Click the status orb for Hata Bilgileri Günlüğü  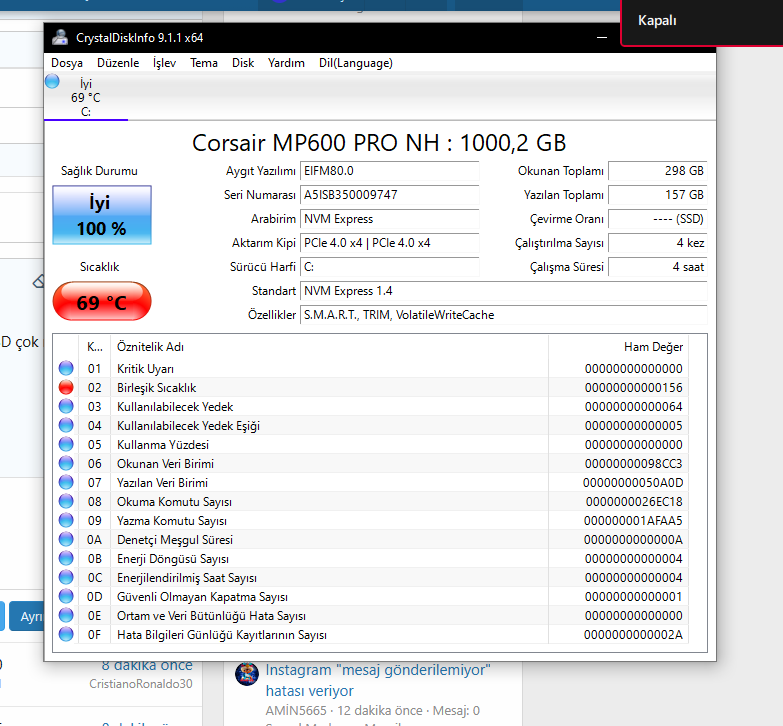tap(66, 634)
